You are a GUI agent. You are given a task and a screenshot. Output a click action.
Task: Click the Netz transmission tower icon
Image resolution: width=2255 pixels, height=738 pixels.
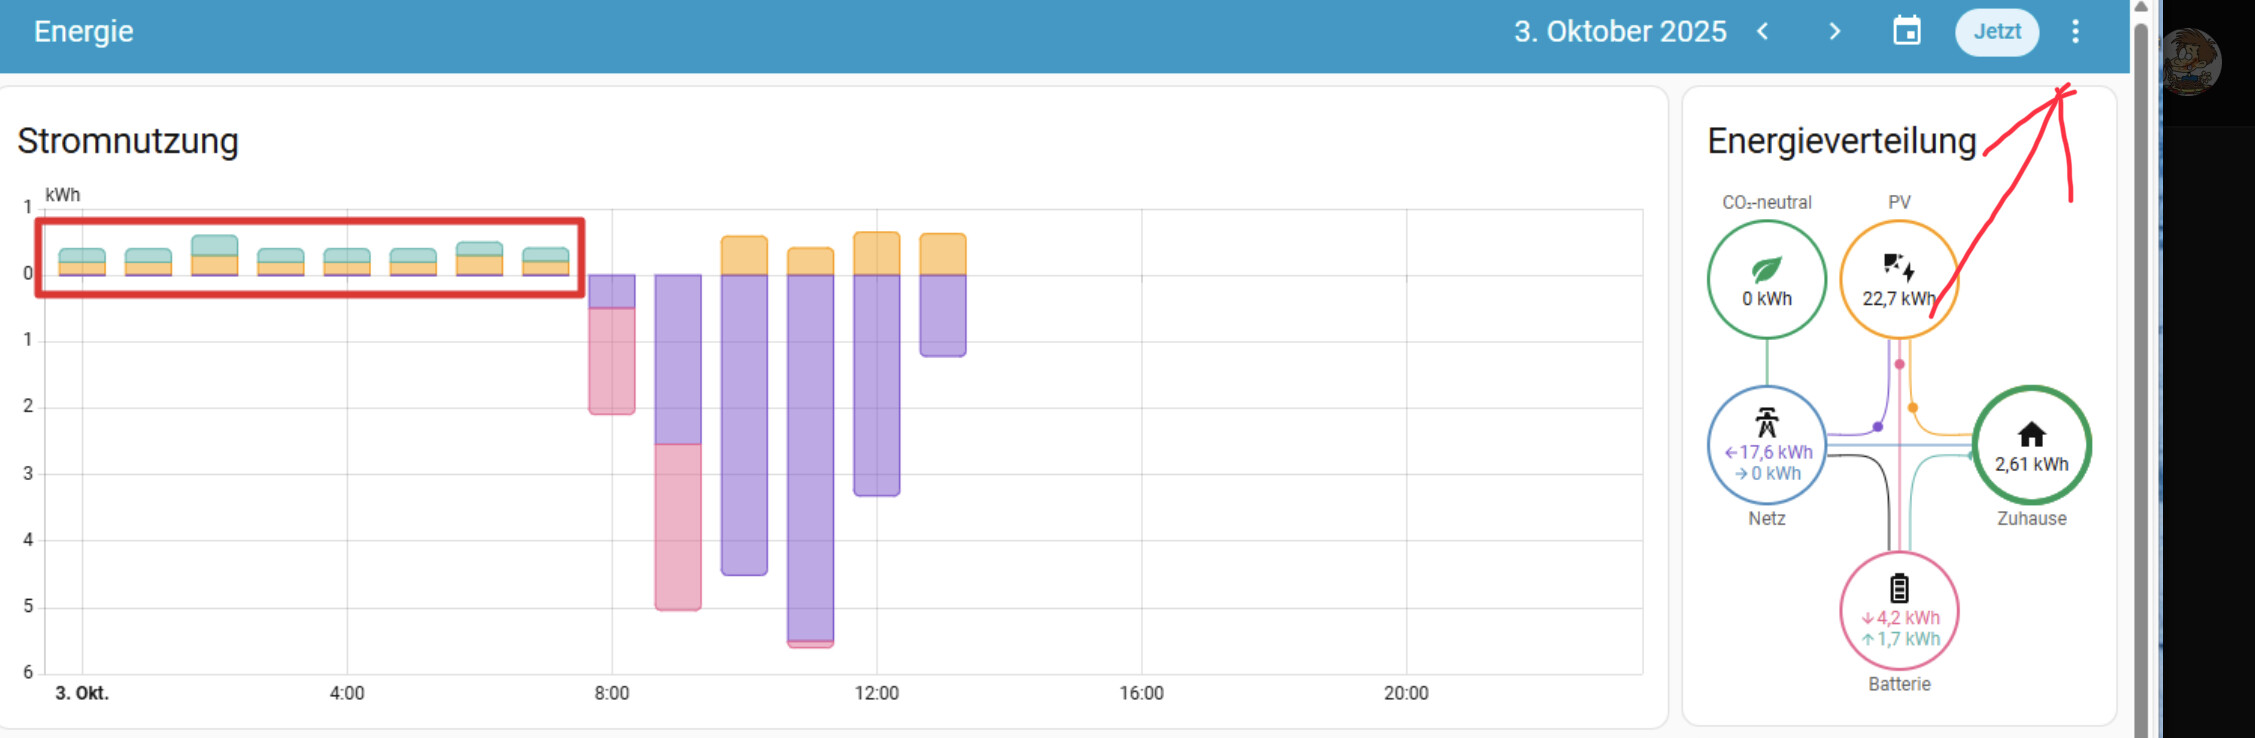coord(1766,422)
